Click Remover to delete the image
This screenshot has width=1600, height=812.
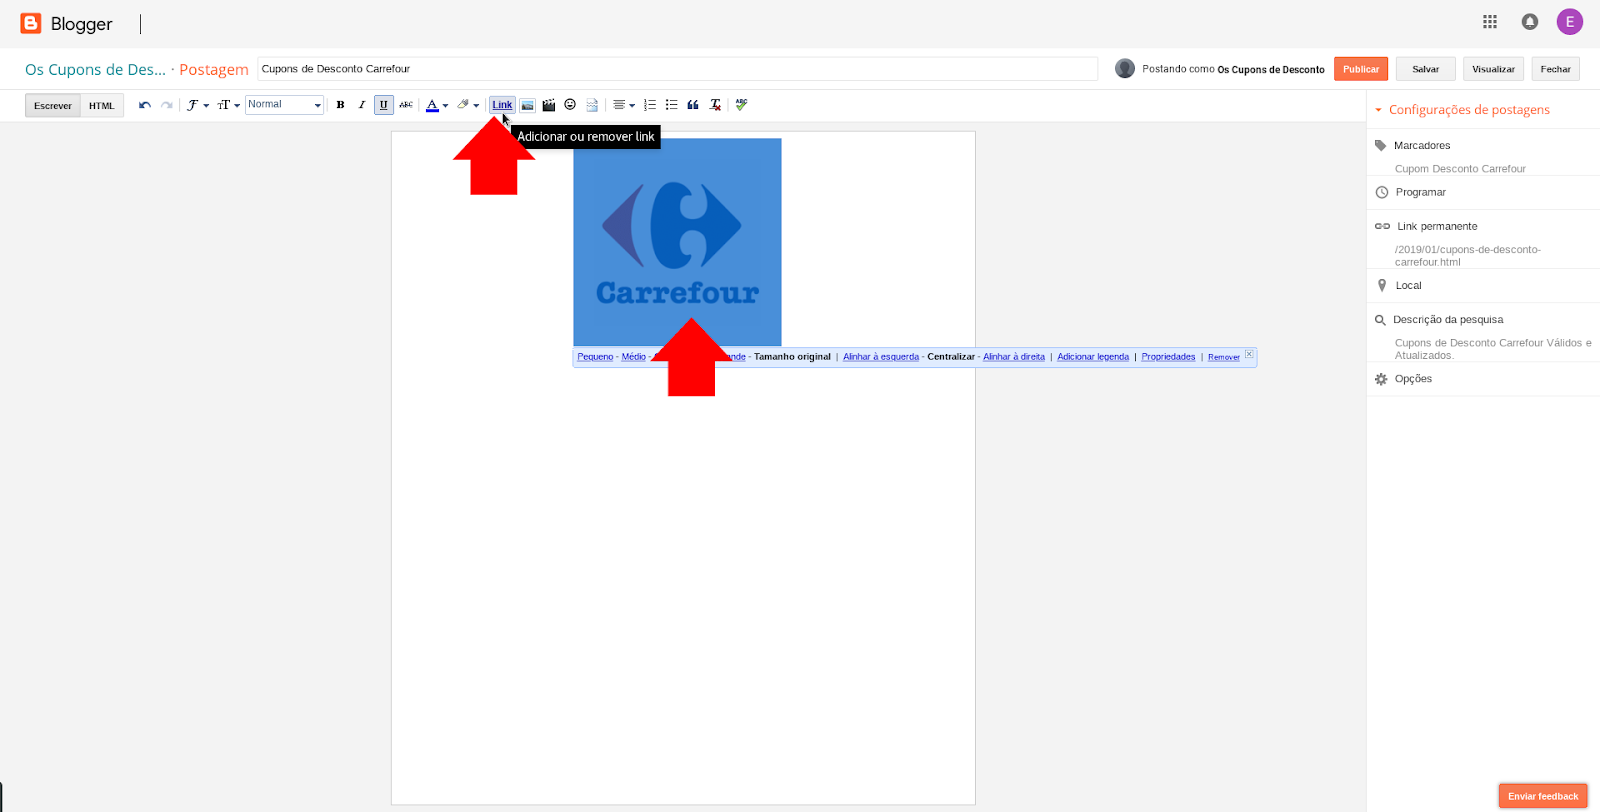pyautogui.click(x=1224, y=357)
